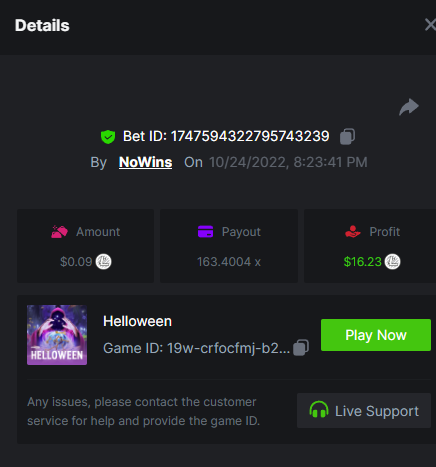Copy the Game ID to clipboard
Screen dimensions: 436x467
click(301, 348)
